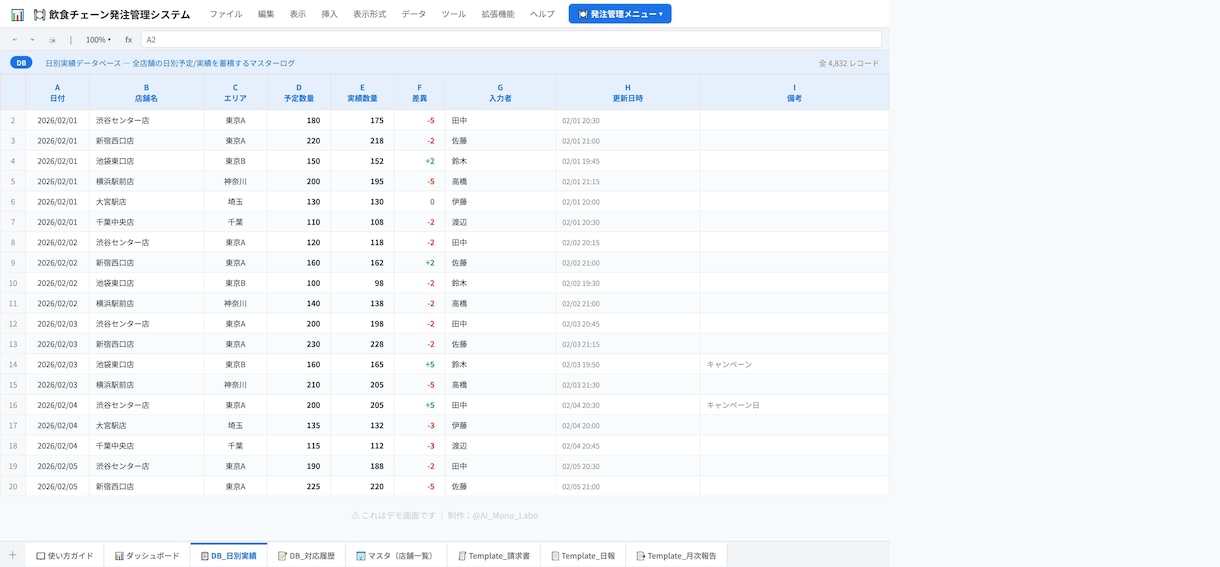Add a new sheet with plus icon
Image resolution: width=1220 pixels, height=567 pixels.
click(12, 555)
